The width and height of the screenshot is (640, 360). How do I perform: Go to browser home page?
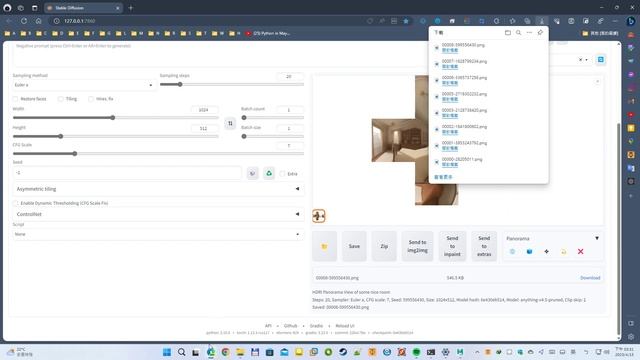point(38,21)
